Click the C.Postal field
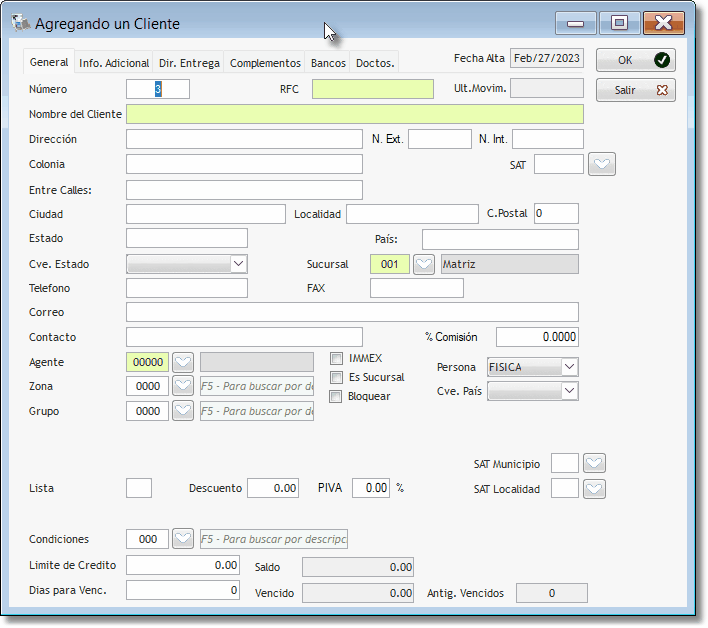This screenshot has width=708, height=628. point(556,214)
